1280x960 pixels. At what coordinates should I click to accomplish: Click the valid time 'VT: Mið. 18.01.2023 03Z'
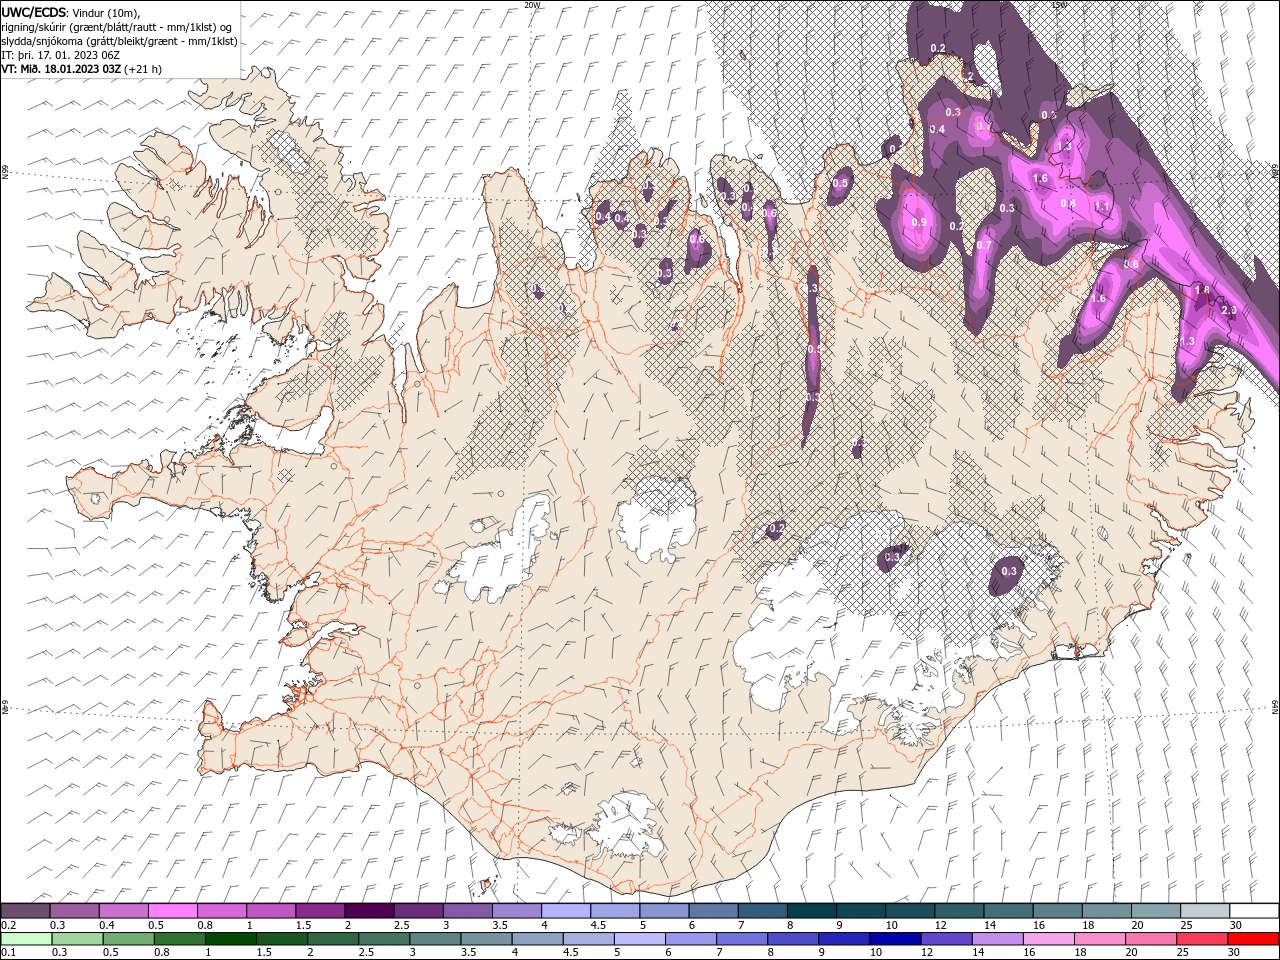point(60,69)
